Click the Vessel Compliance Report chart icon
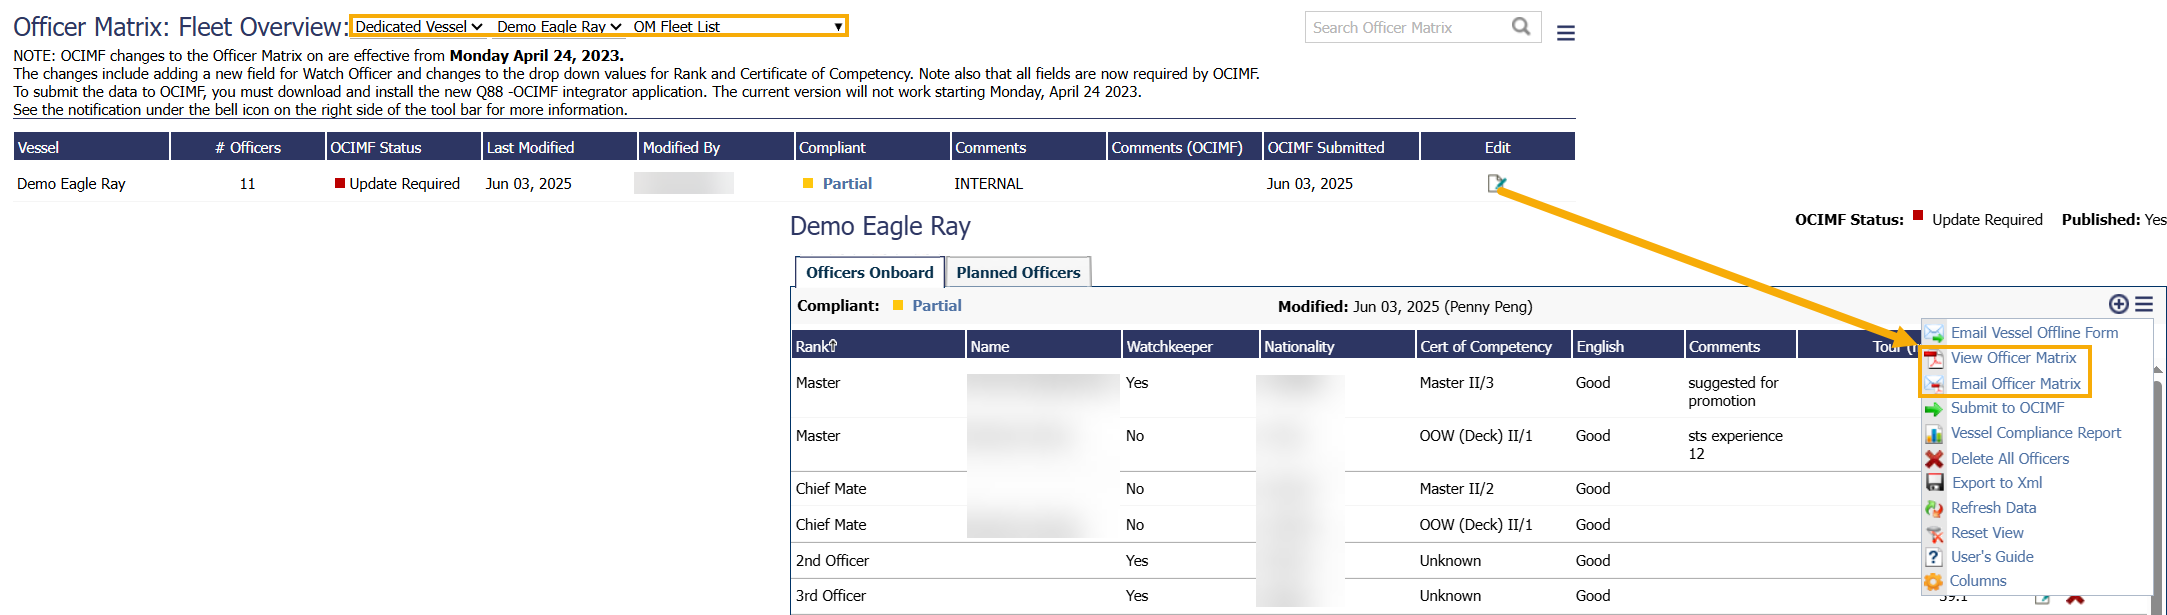Image resolution: width=2167 pixels, height=615 pixels. (1934, 434)
